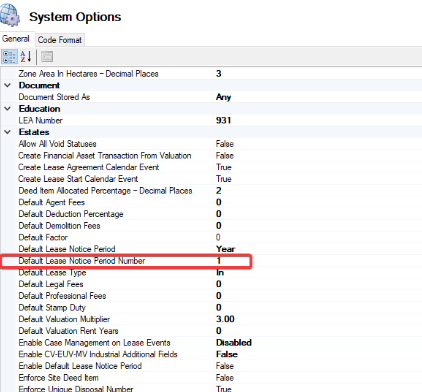Select the Default Legal Fees property
The image size is (422, 392).
(x=51, y=284)
